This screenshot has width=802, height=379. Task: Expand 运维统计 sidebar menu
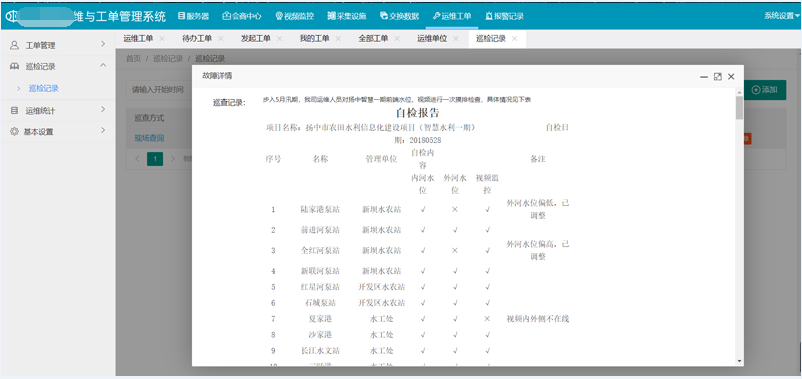click(x=58, y=110)
